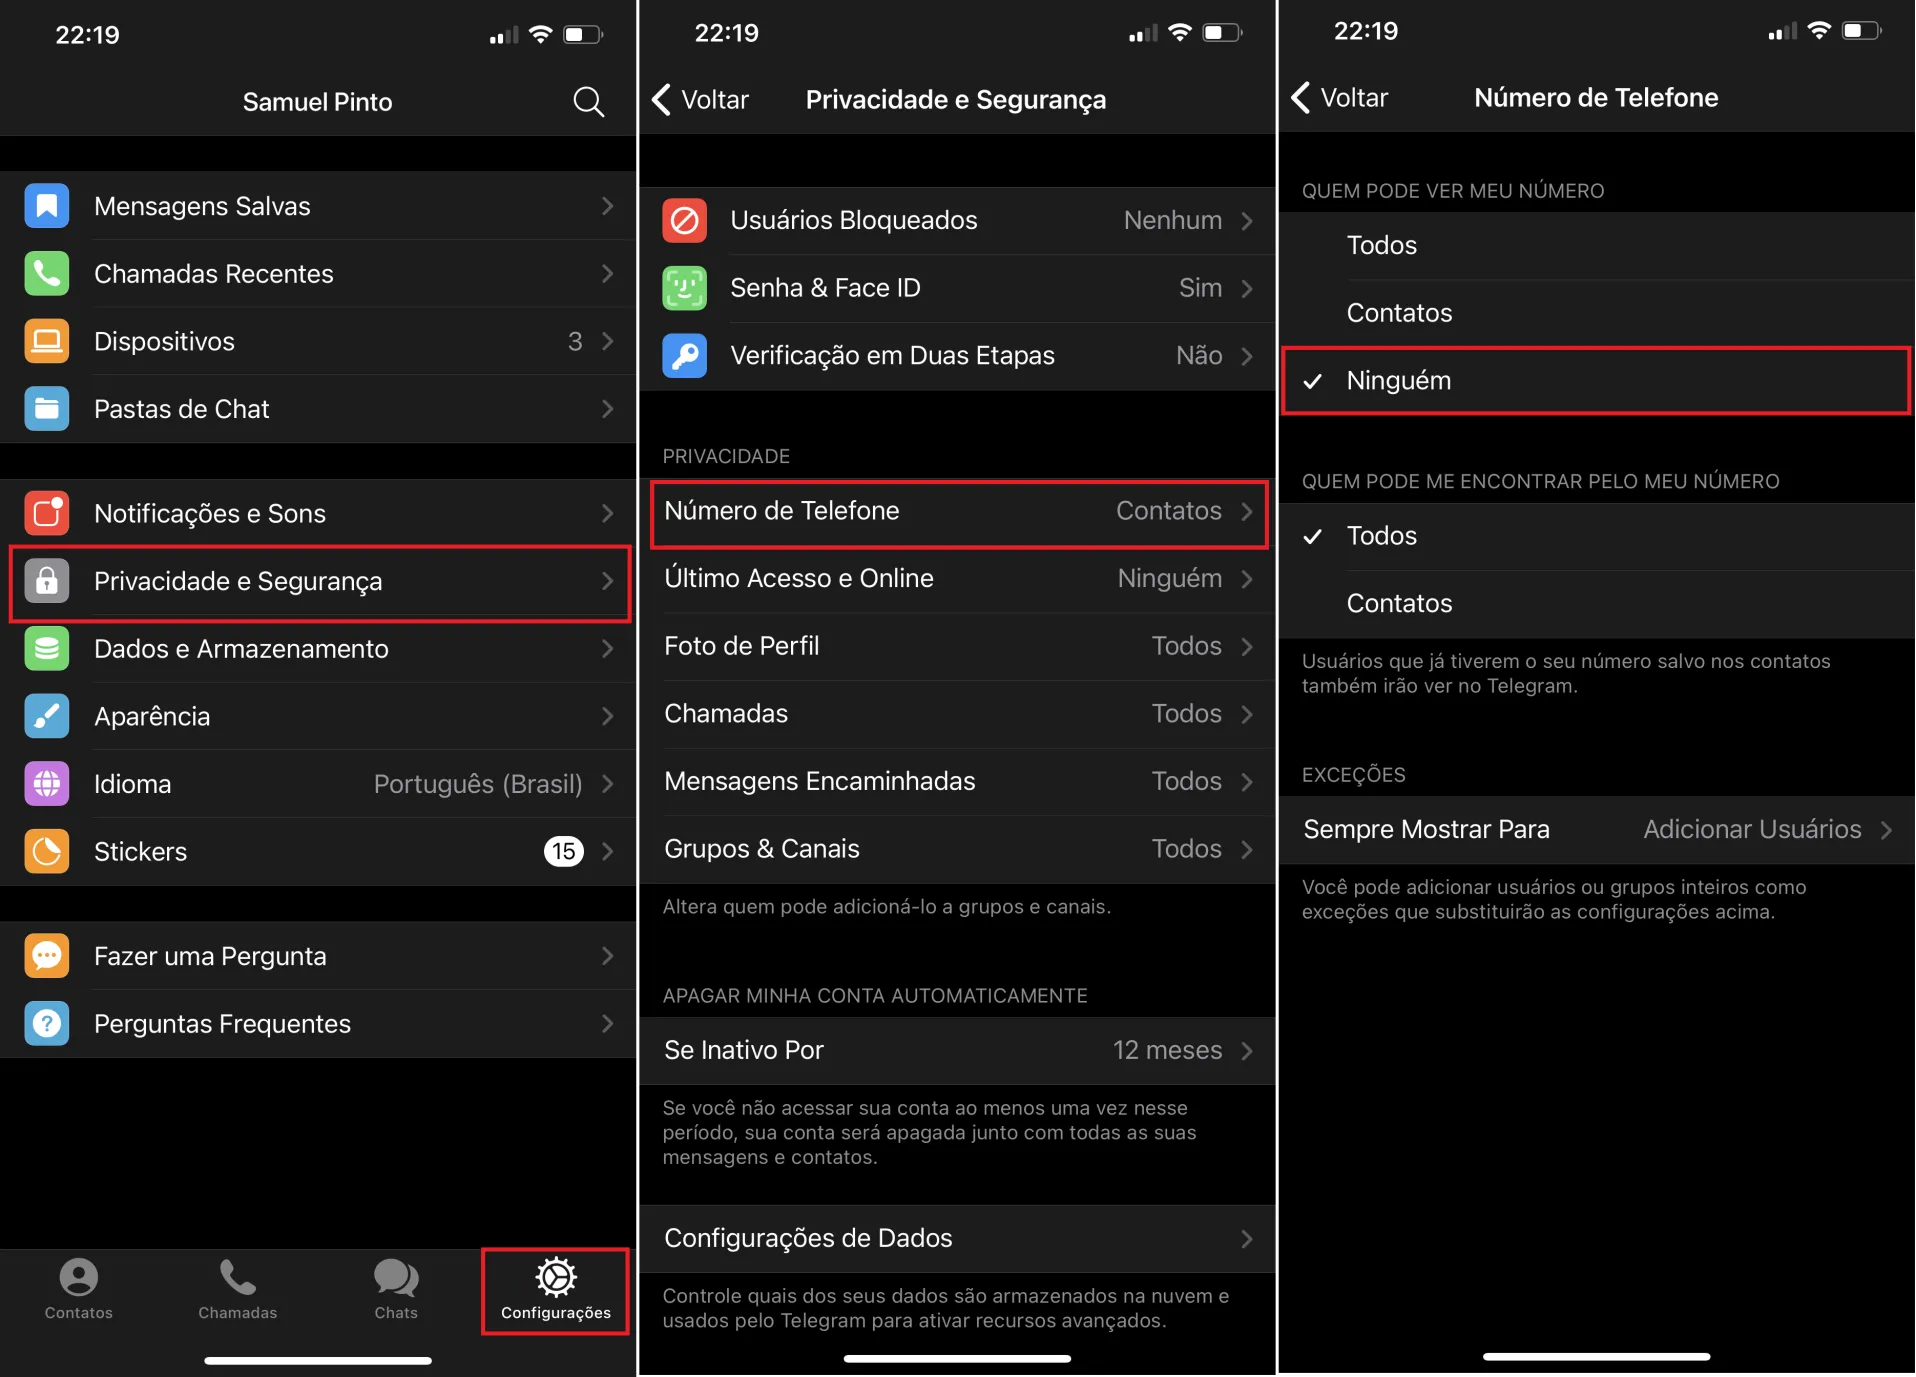This screenshot has height=1377, width=1916.
Task: Tap chevron on Stickers row
Action: [608, 852]
